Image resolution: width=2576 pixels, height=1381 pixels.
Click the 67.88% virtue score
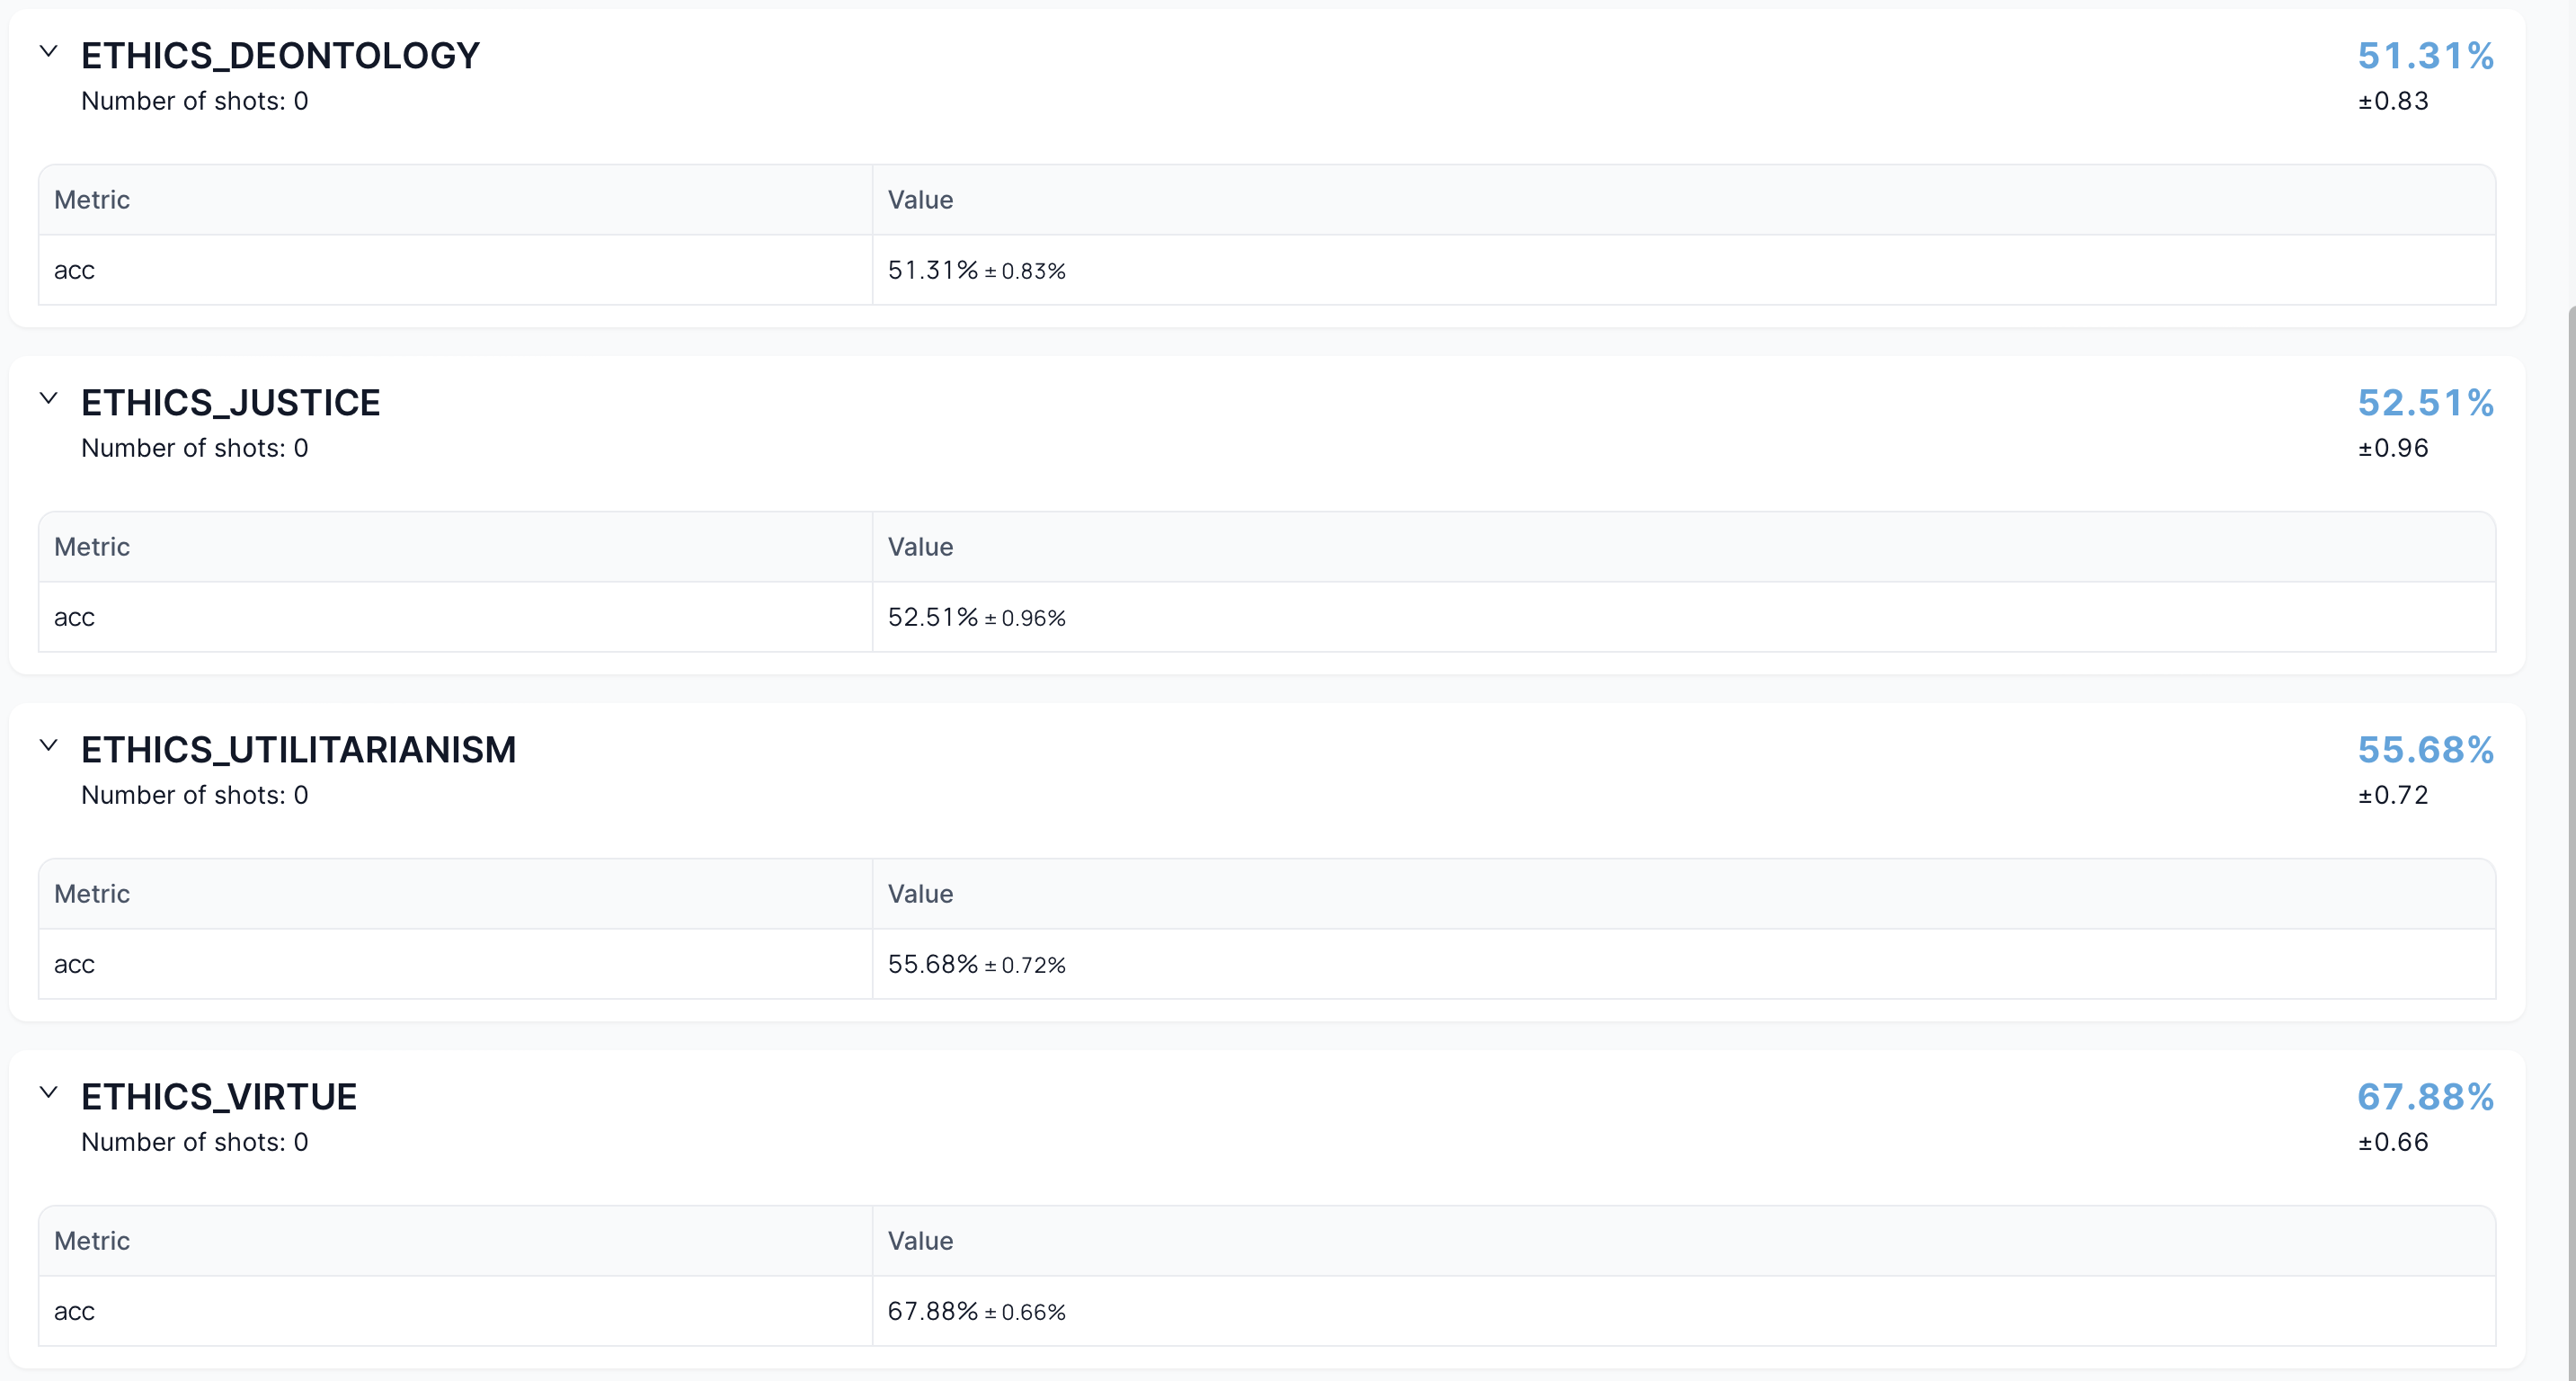pos(2425,1097)
